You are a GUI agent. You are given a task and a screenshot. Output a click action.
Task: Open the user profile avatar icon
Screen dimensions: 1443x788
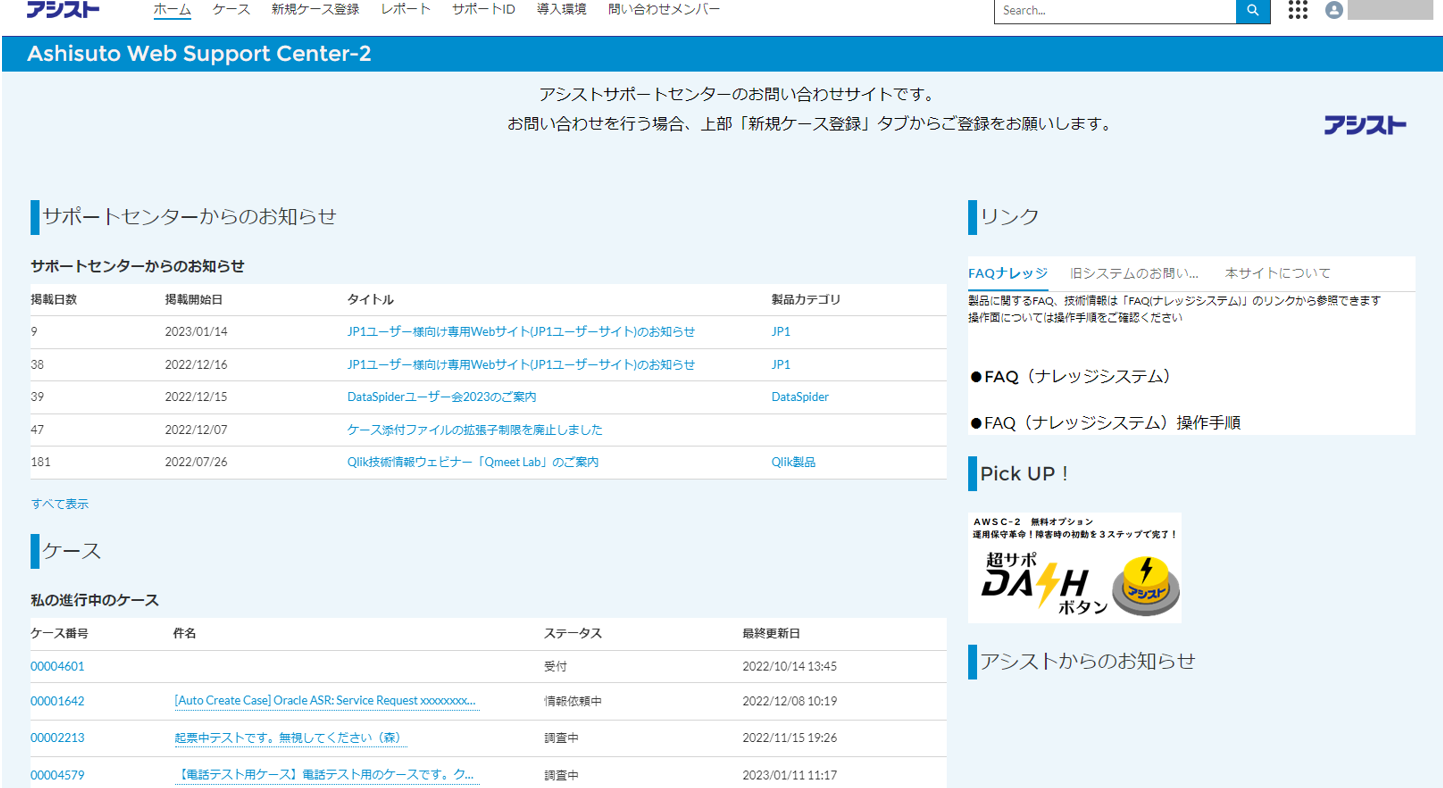coord(1334,11)
